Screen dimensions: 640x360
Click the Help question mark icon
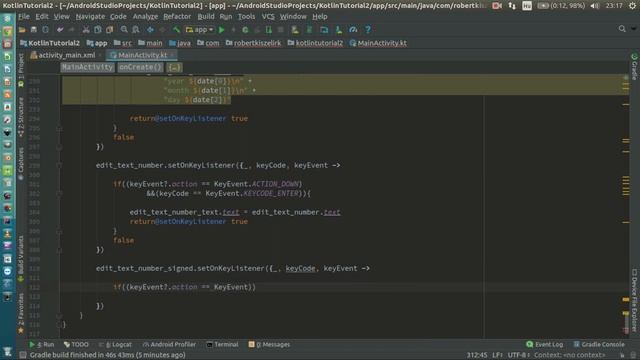click(x=368, y=30)
